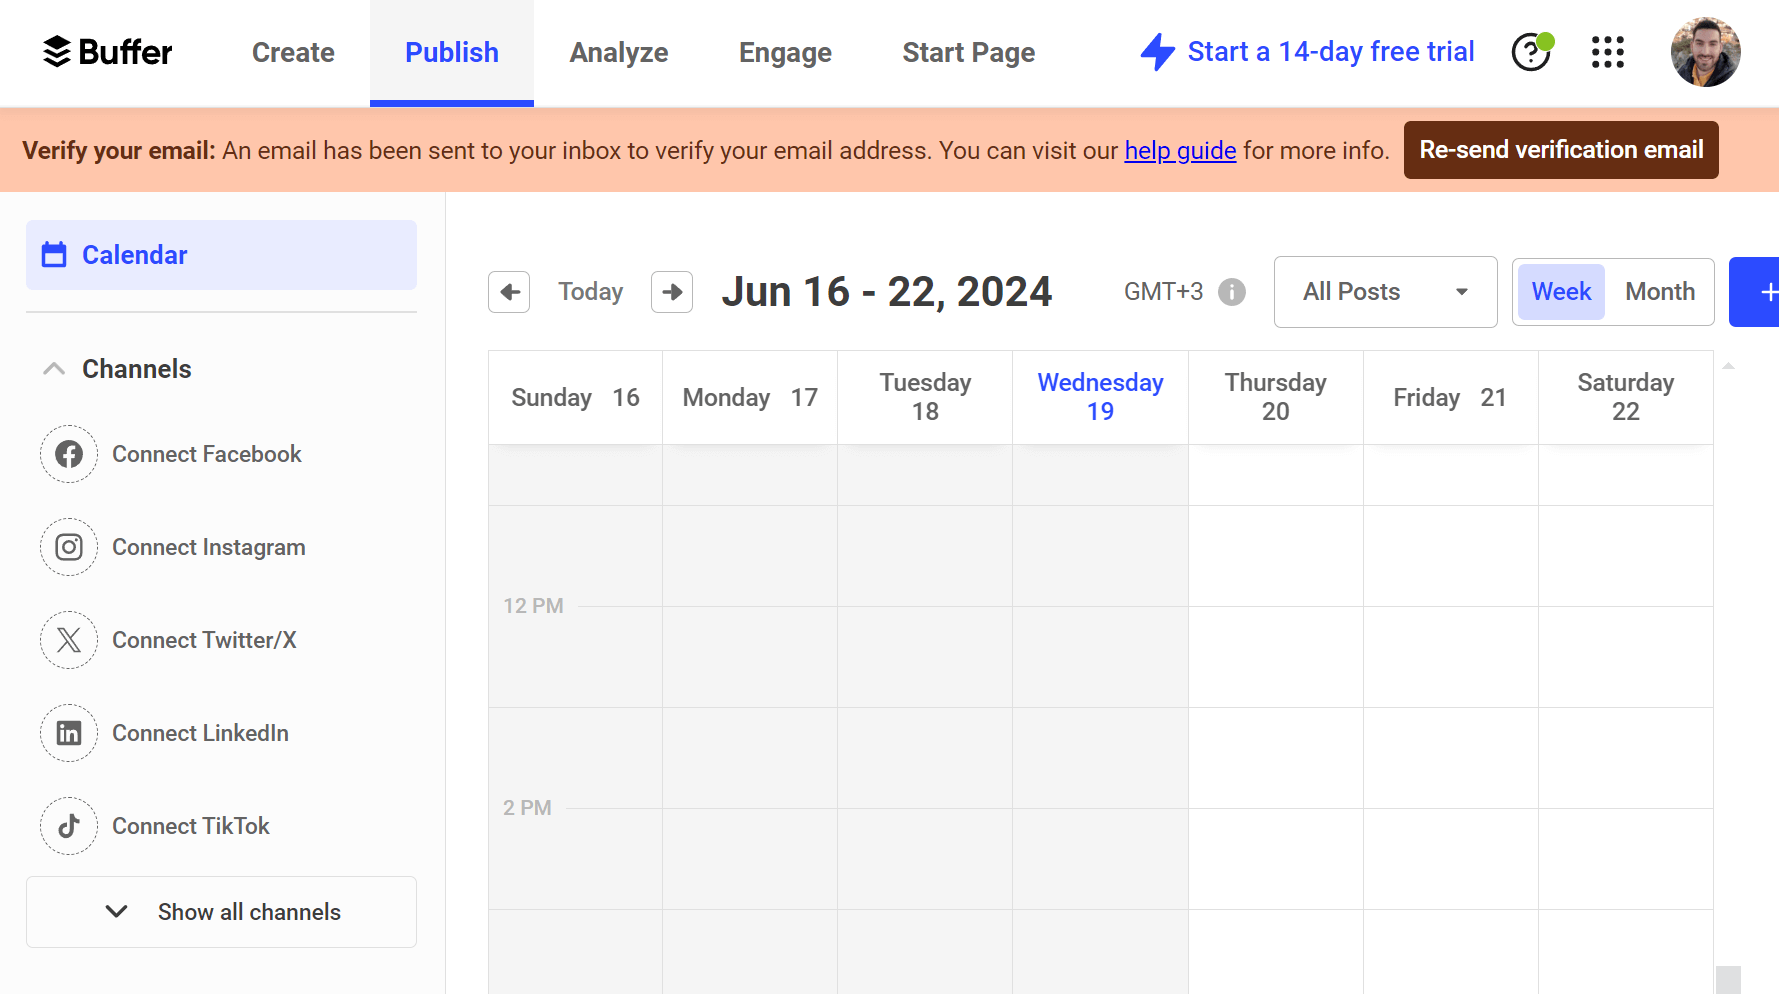Switch to the Publish tab
The image size is (1779, 994).
pyautogui.click(x=452, y=52)
